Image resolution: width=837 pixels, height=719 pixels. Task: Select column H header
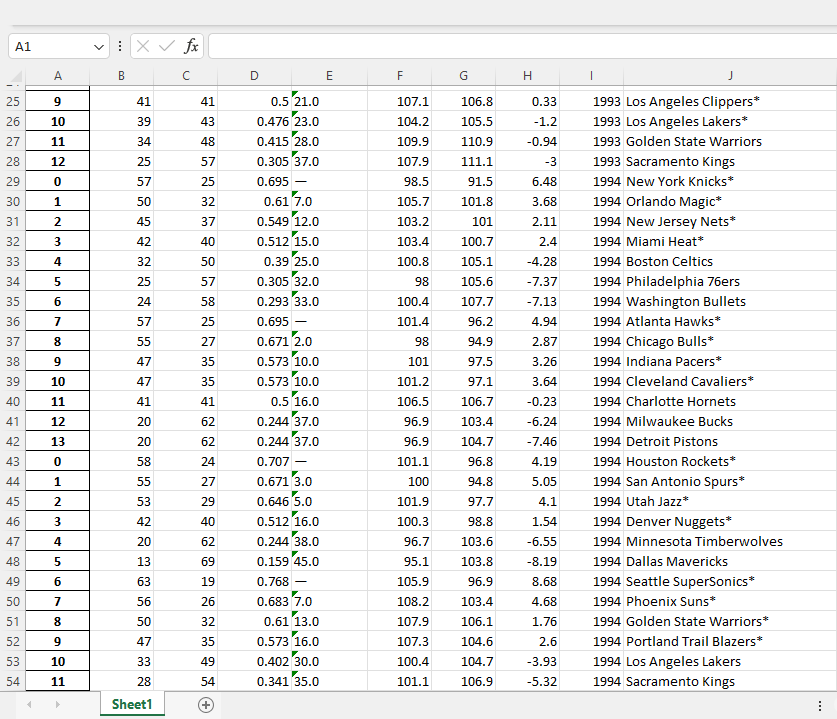click(527, 76)
